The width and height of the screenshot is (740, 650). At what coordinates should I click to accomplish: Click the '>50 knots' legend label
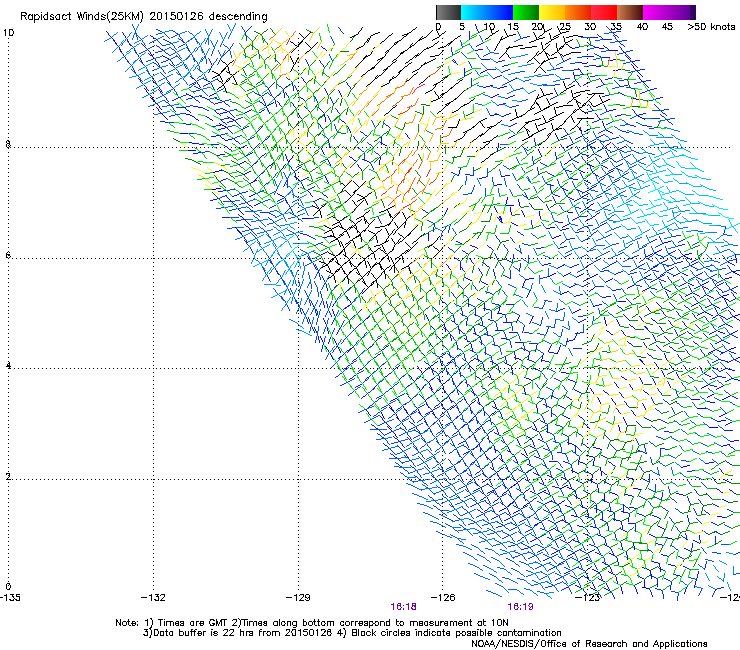point(711,27)
